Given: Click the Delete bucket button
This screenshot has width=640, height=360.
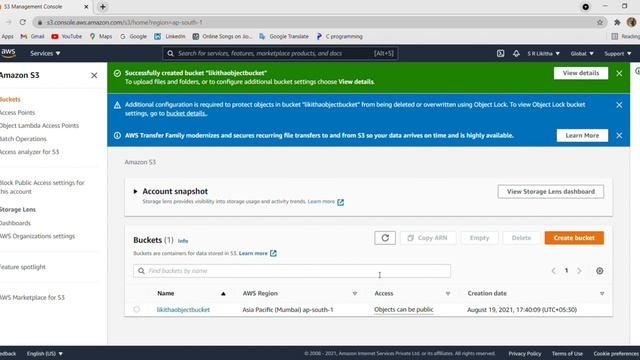Looking at the screenshot, I should 521,238.
